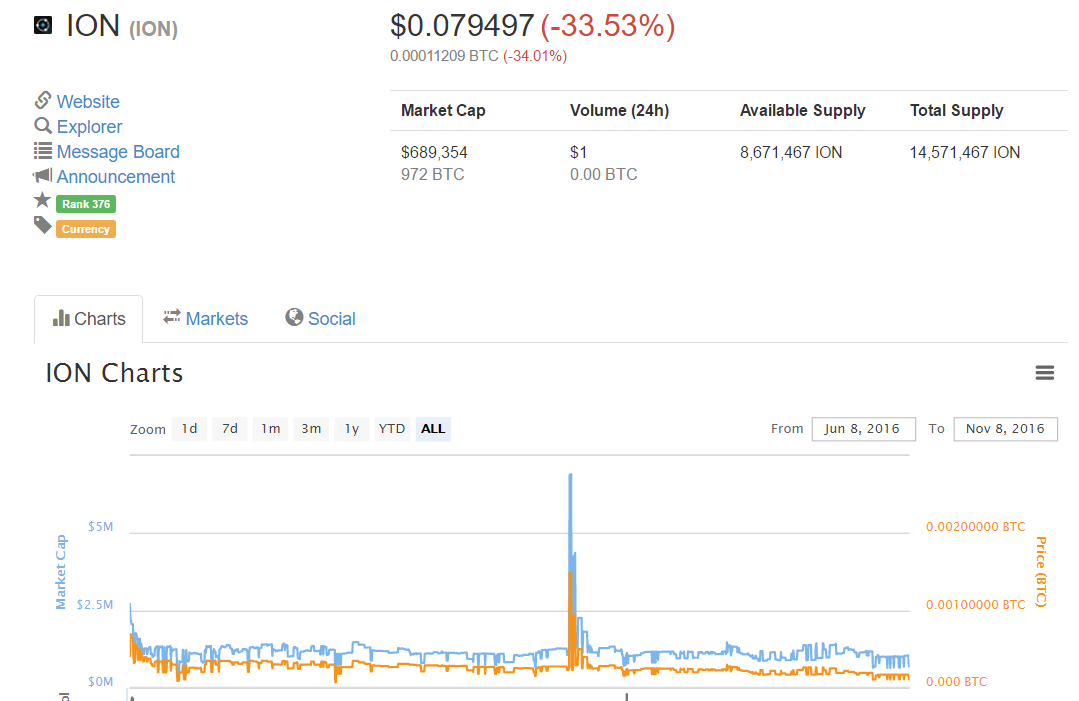Click the 0.00200000 BTC axis tick
The width and height of the screenshot is (1079, 701).
(x=975, y=527)
